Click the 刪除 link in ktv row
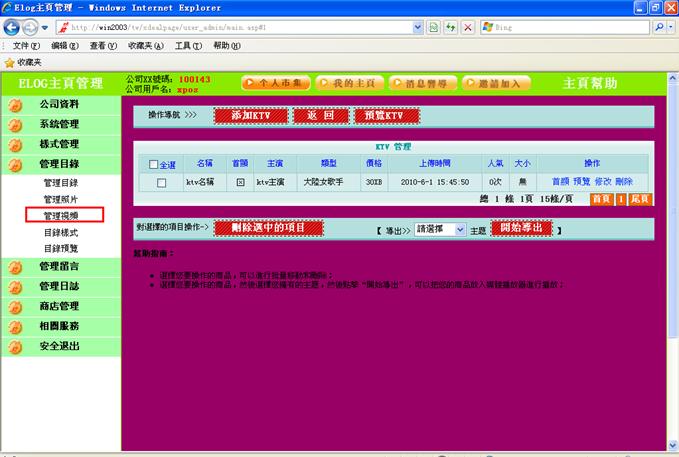 click(x=624, y=182)
